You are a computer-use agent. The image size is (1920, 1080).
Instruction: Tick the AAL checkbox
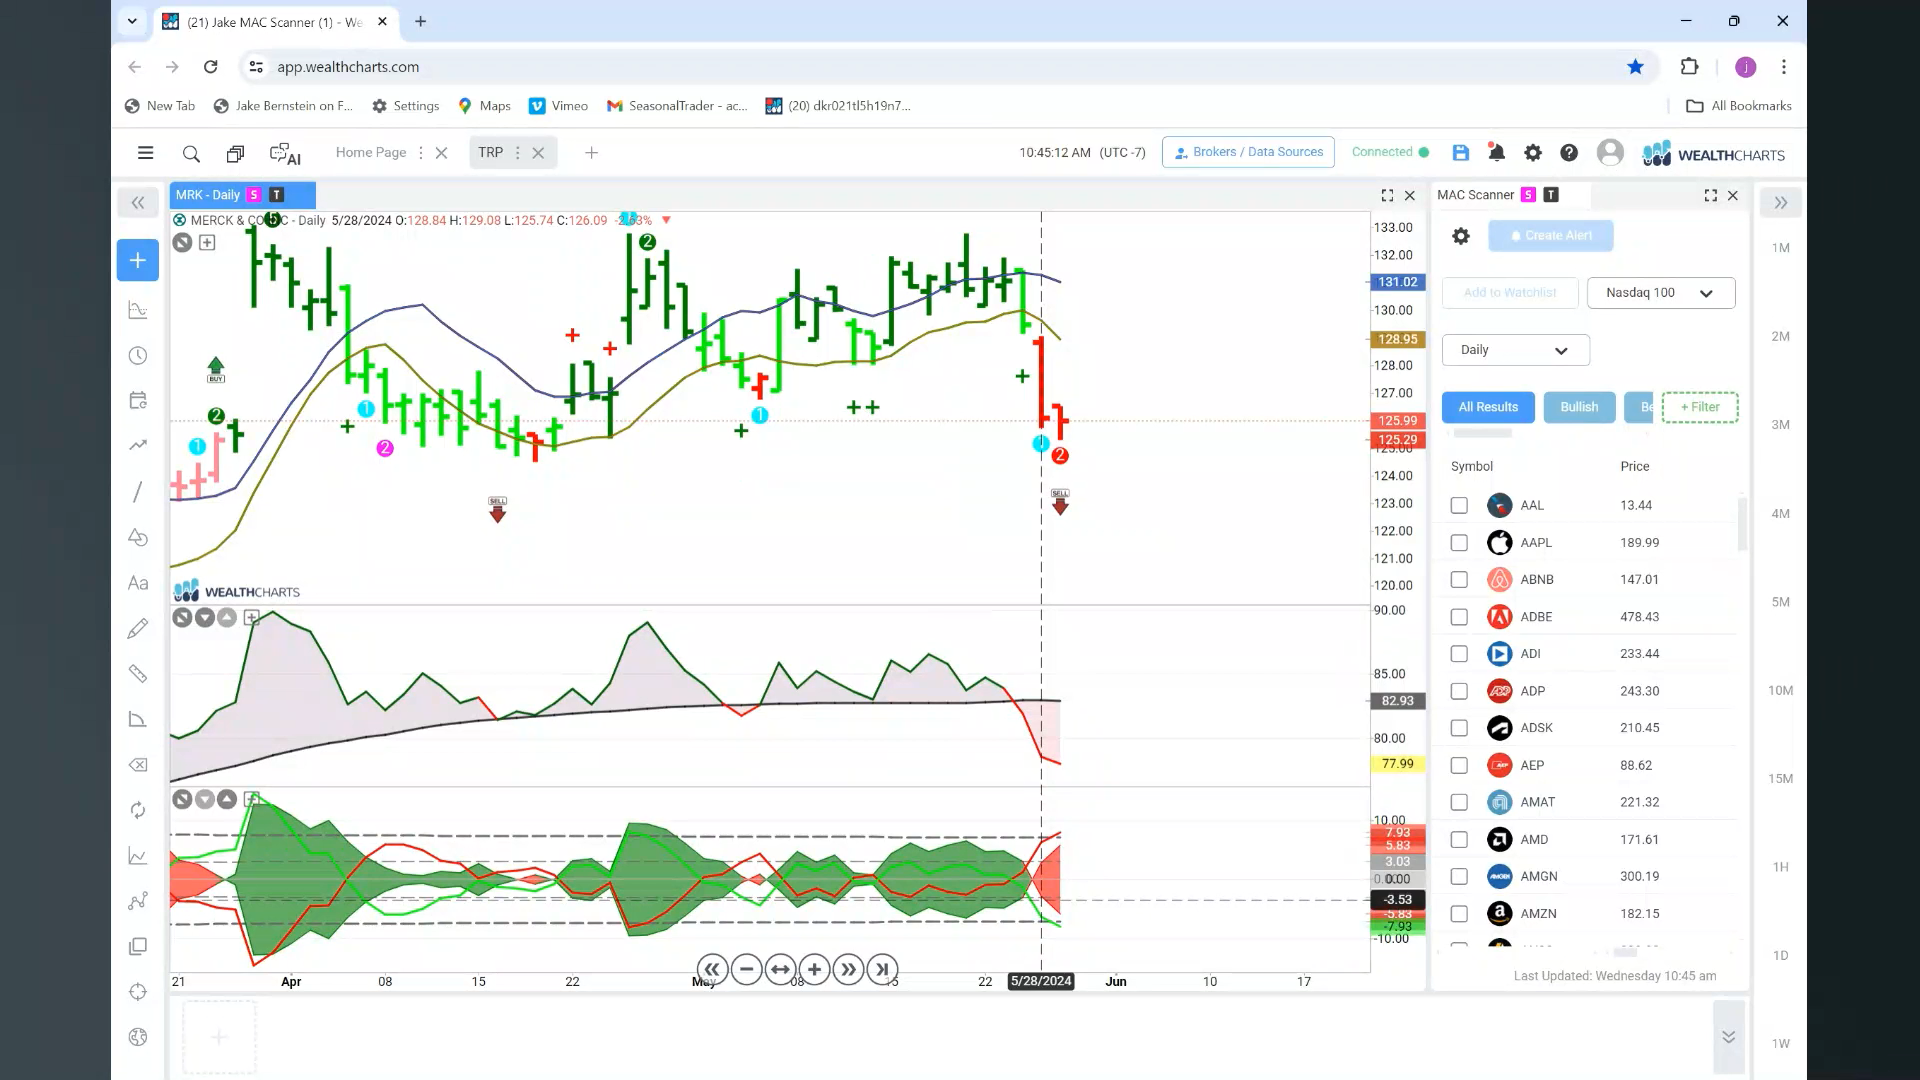pos(1459,506)
